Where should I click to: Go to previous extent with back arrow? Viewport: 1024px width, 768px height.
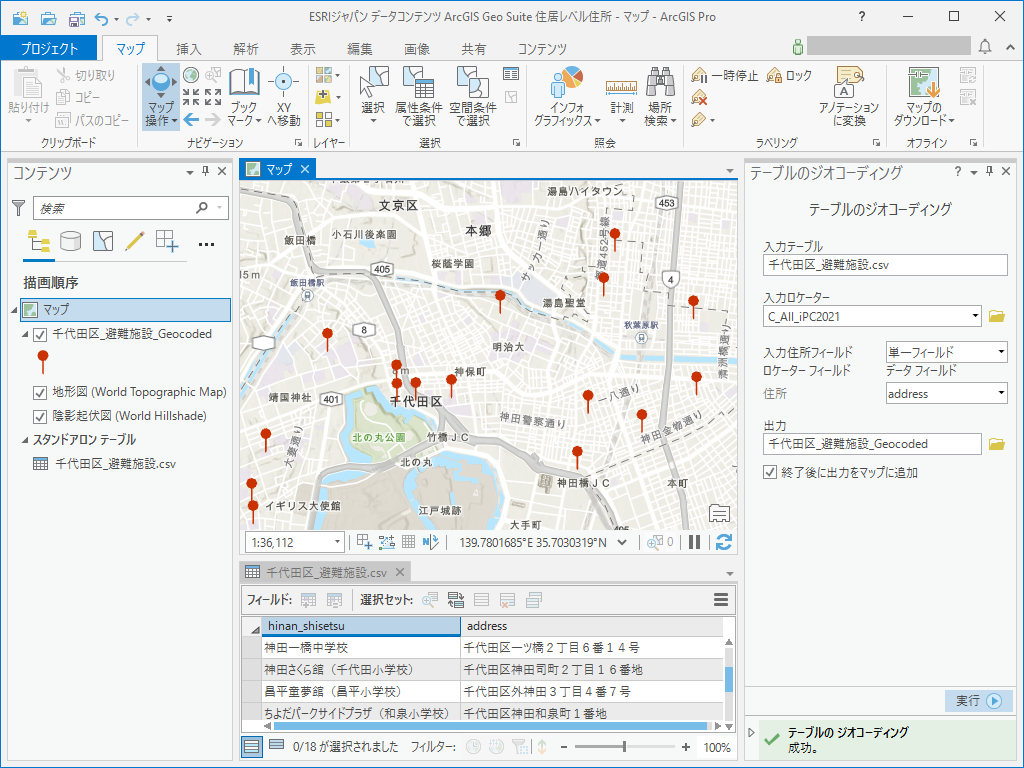[191, 120]
